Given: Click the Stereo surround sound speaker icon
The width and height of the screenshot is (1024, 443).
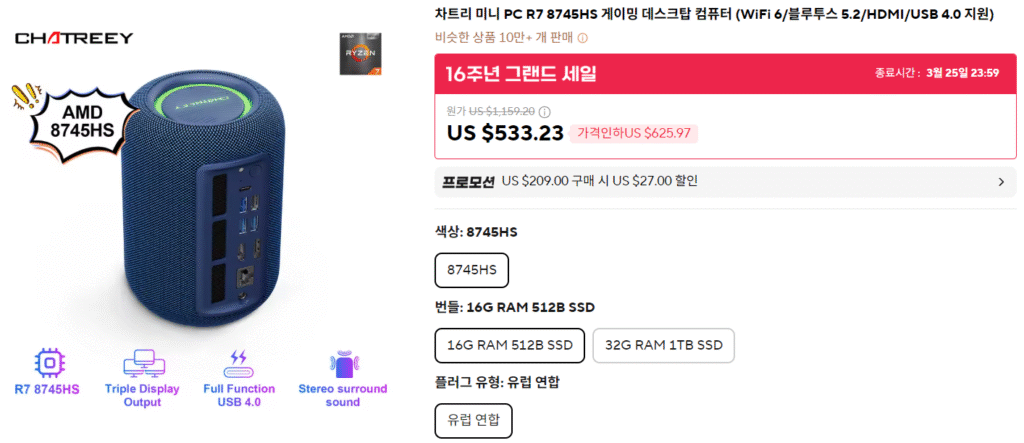Looking at the screenshot, I should coord(342,362).
